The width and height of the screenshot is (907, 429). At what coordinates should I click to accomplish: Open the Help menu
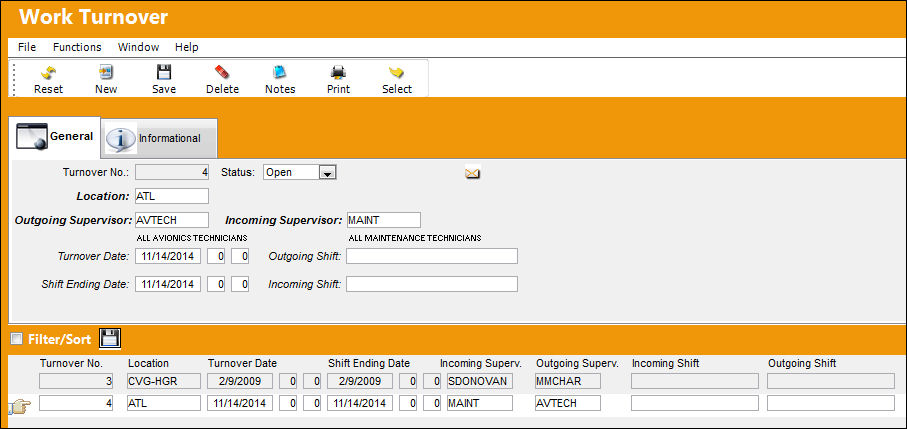187,47
